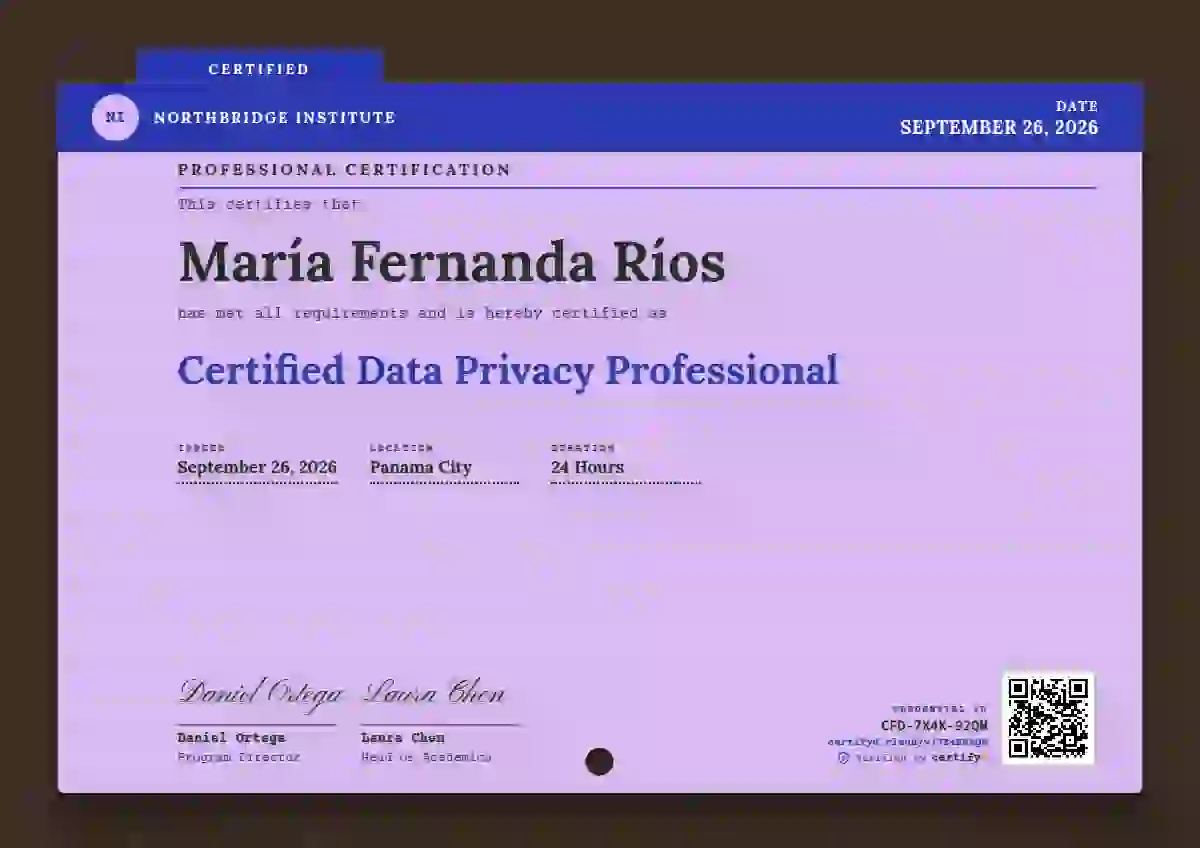Click recipient name 'María Fernanda Ríos'
The height and width of the screenshot is (848, 1200).
point(451,263)
